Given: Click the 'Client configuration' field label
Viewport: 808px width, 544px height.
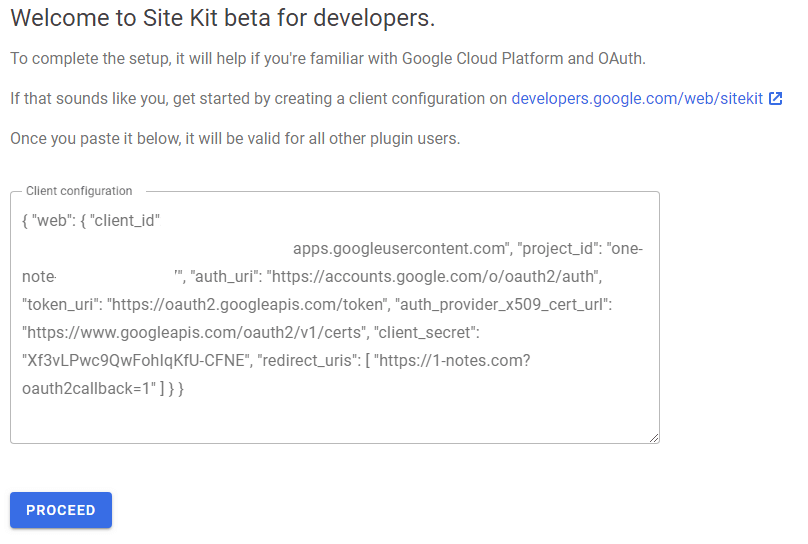Looking at the screenshot, I should pos(79,191).
